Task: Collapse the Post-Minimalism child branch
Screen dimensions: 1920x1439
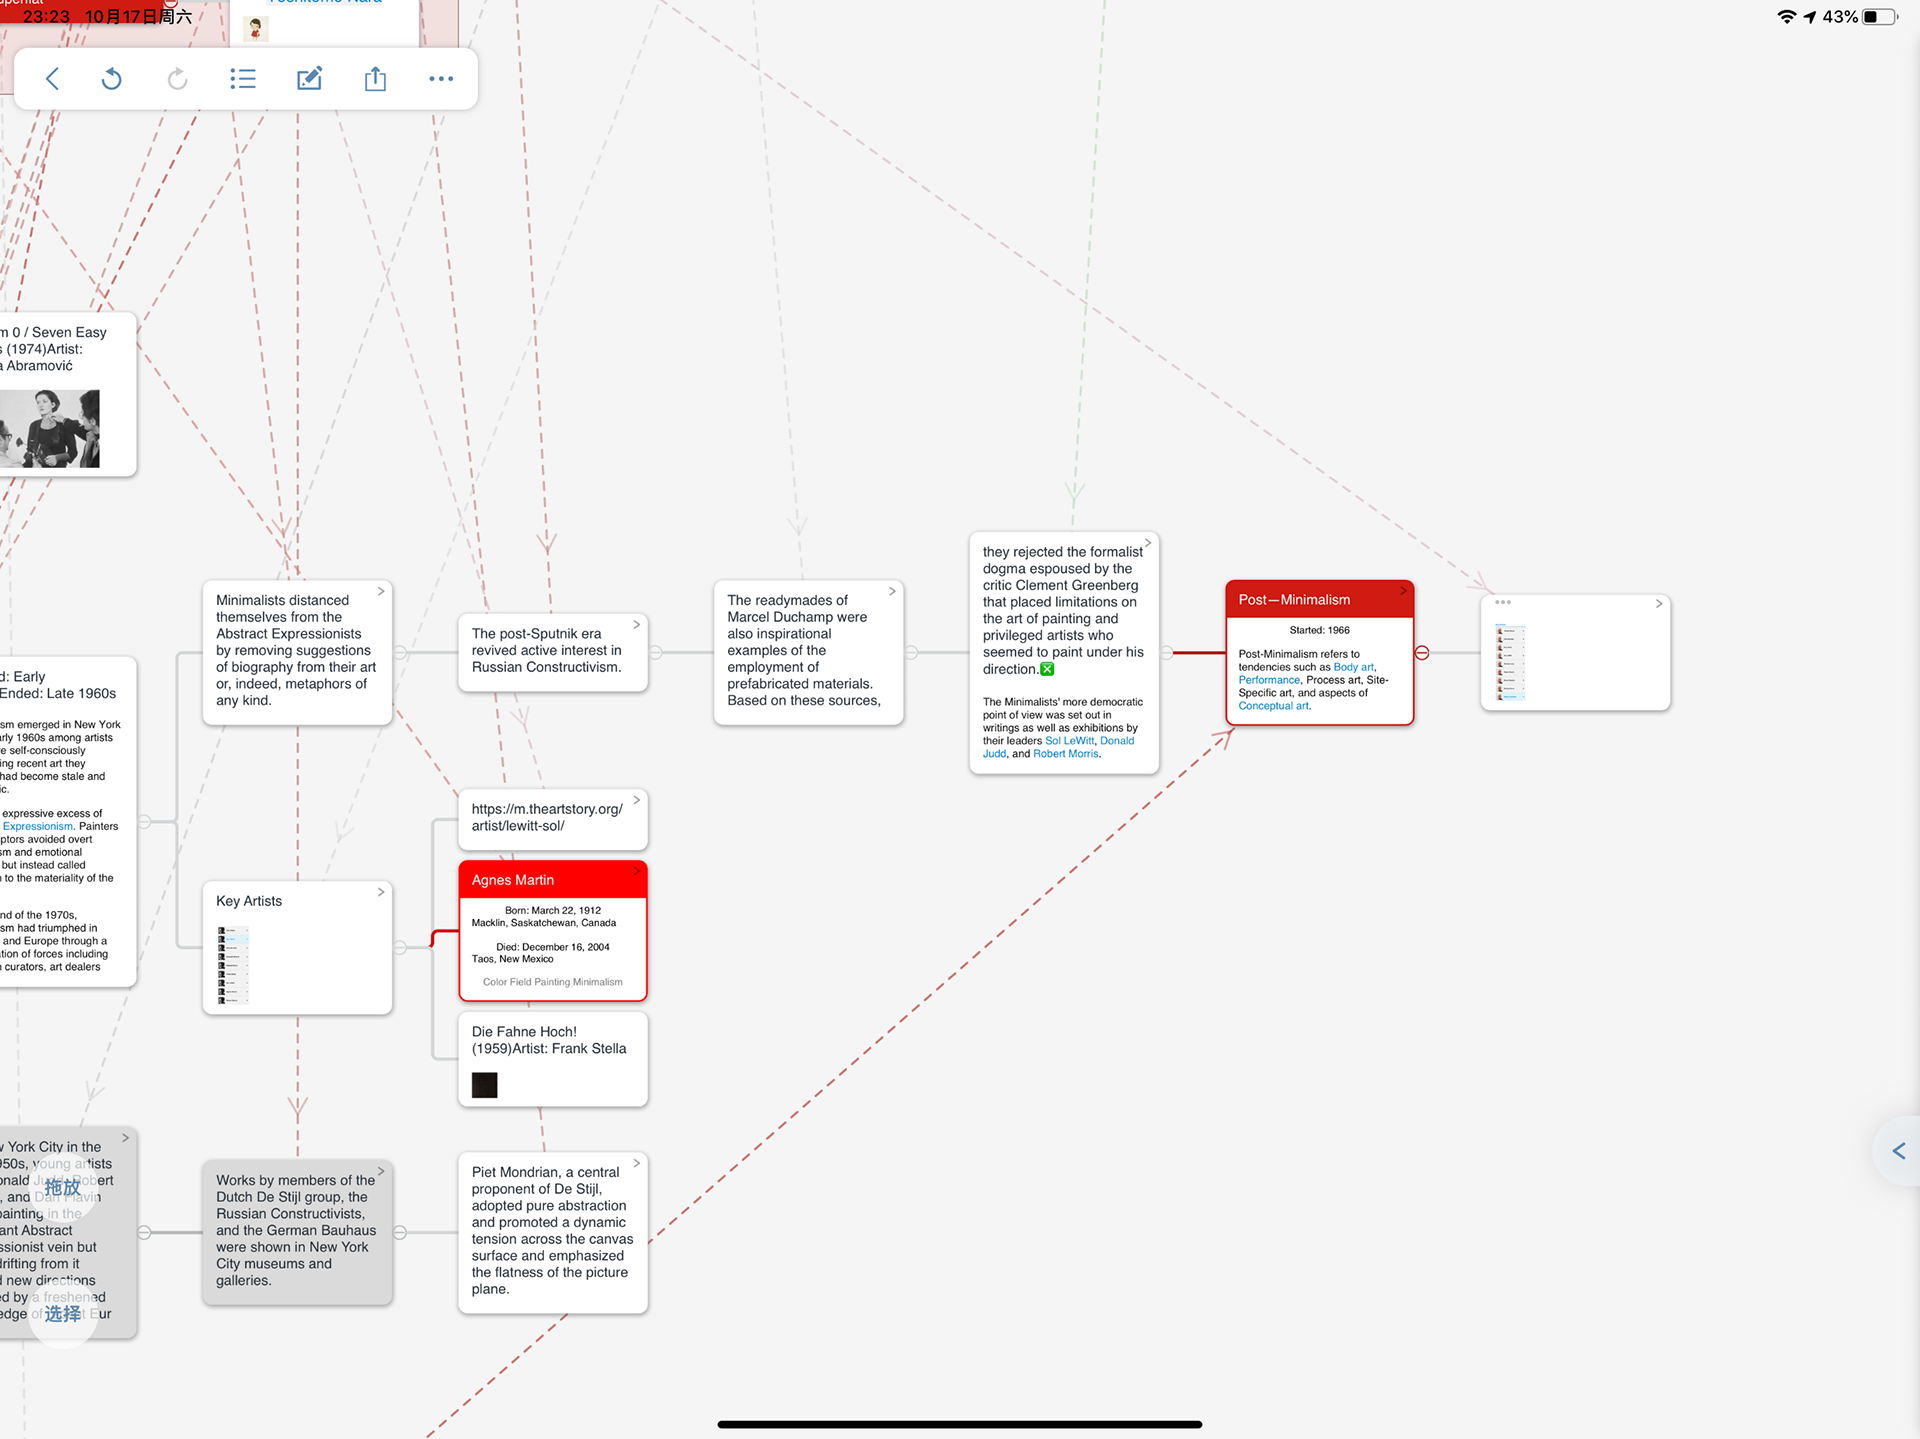Action: tap(1422, 653)
